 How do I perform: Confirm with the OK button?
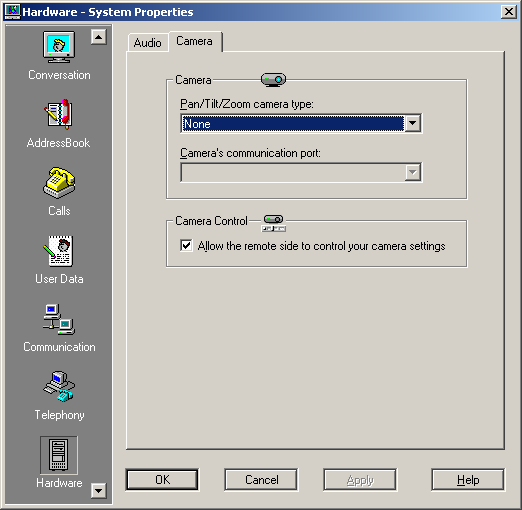(162, 480)
